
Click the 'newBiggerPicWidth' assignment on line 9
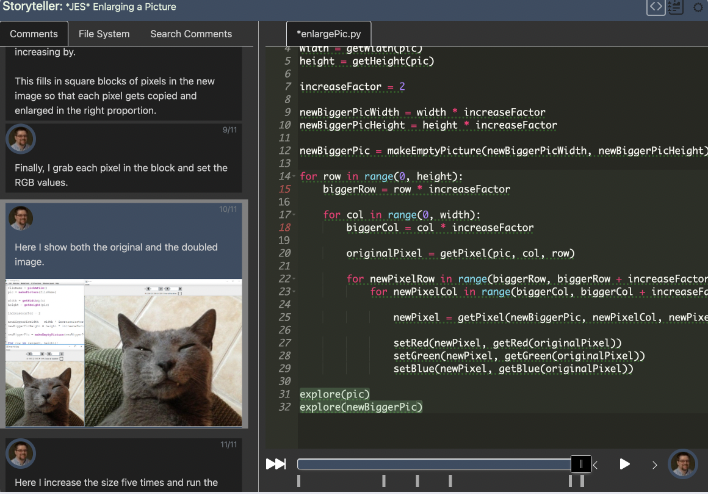(x=423, y=112)
